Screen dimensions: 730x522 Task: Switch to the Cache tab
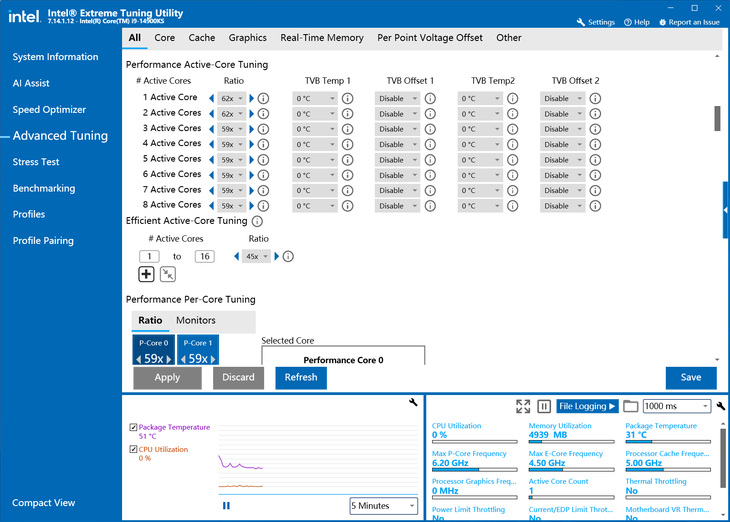click(x=202, y=38)
